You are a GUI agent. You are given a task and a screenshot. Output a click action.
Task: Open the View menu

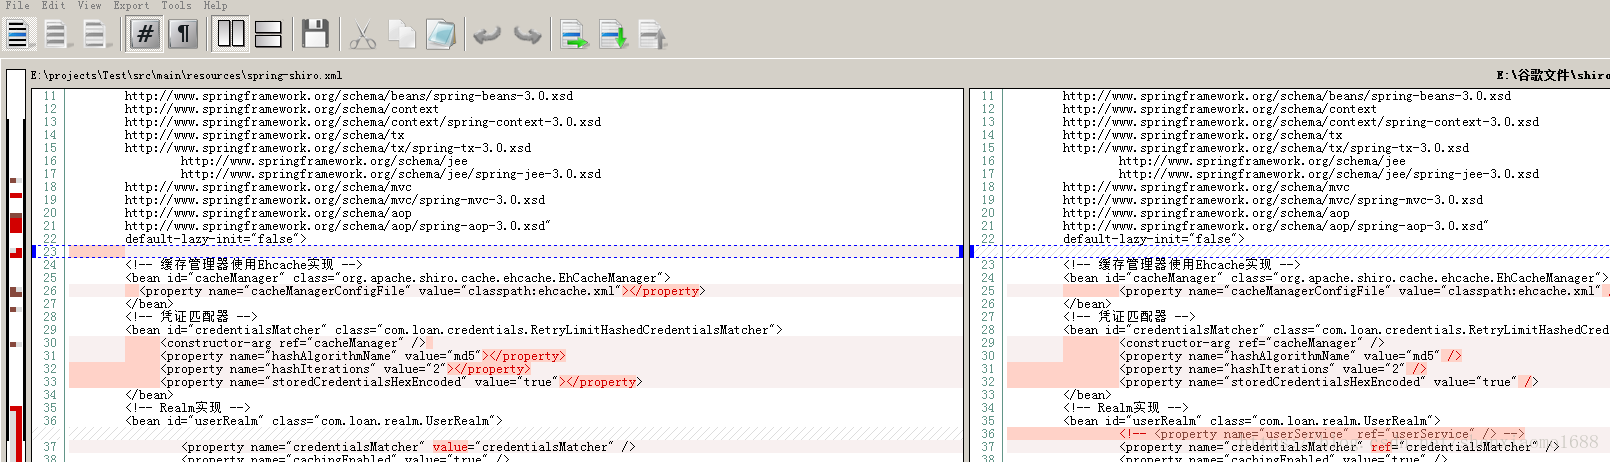(x=89, y=5)
